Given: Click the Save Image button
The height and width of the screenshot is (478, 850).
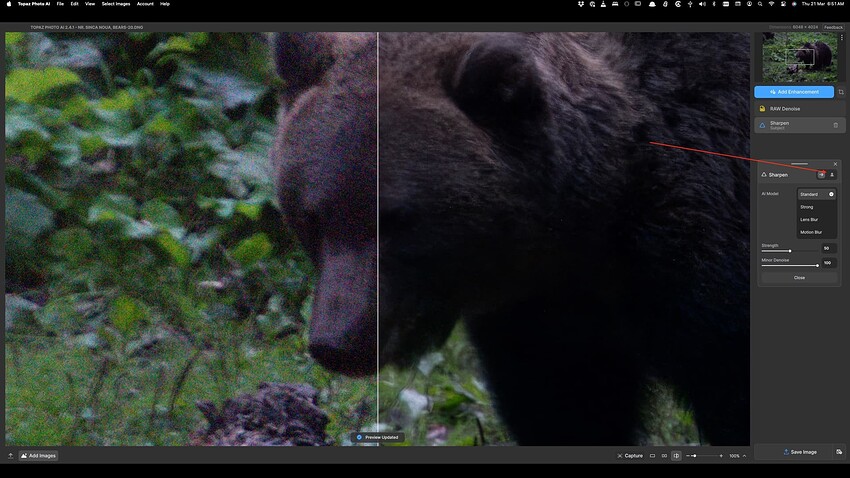Looking at the screenshot, I should point(800,452).
